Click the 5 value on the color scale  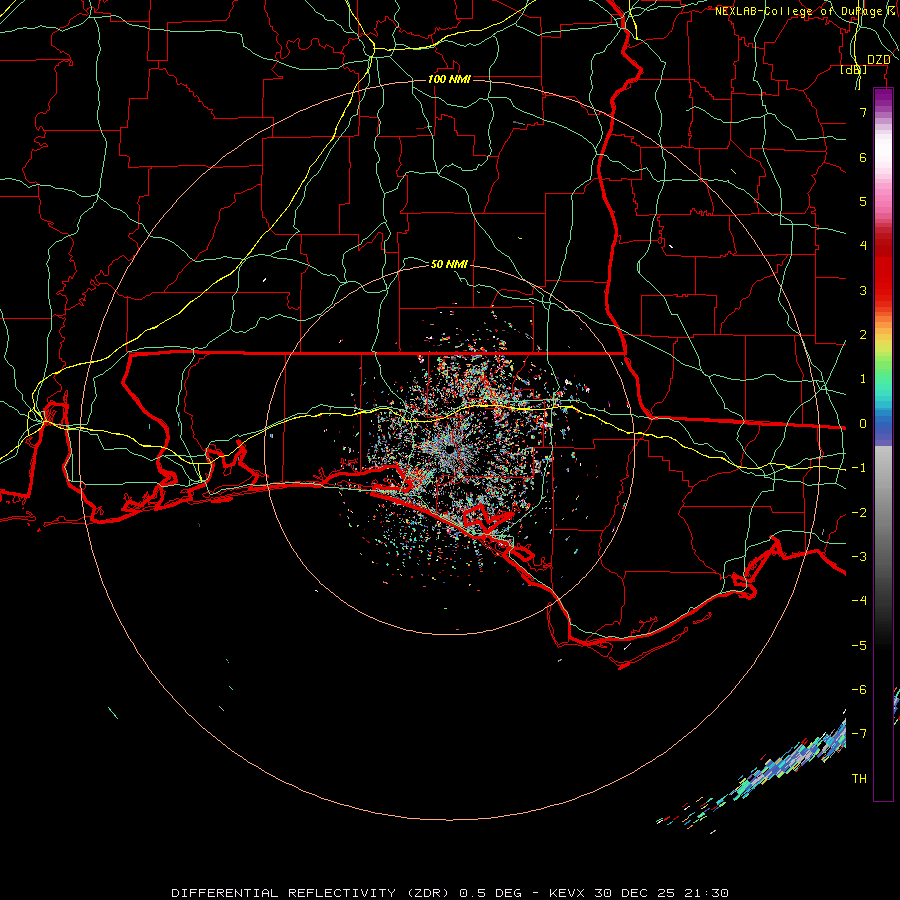click(x=863, y=201)
